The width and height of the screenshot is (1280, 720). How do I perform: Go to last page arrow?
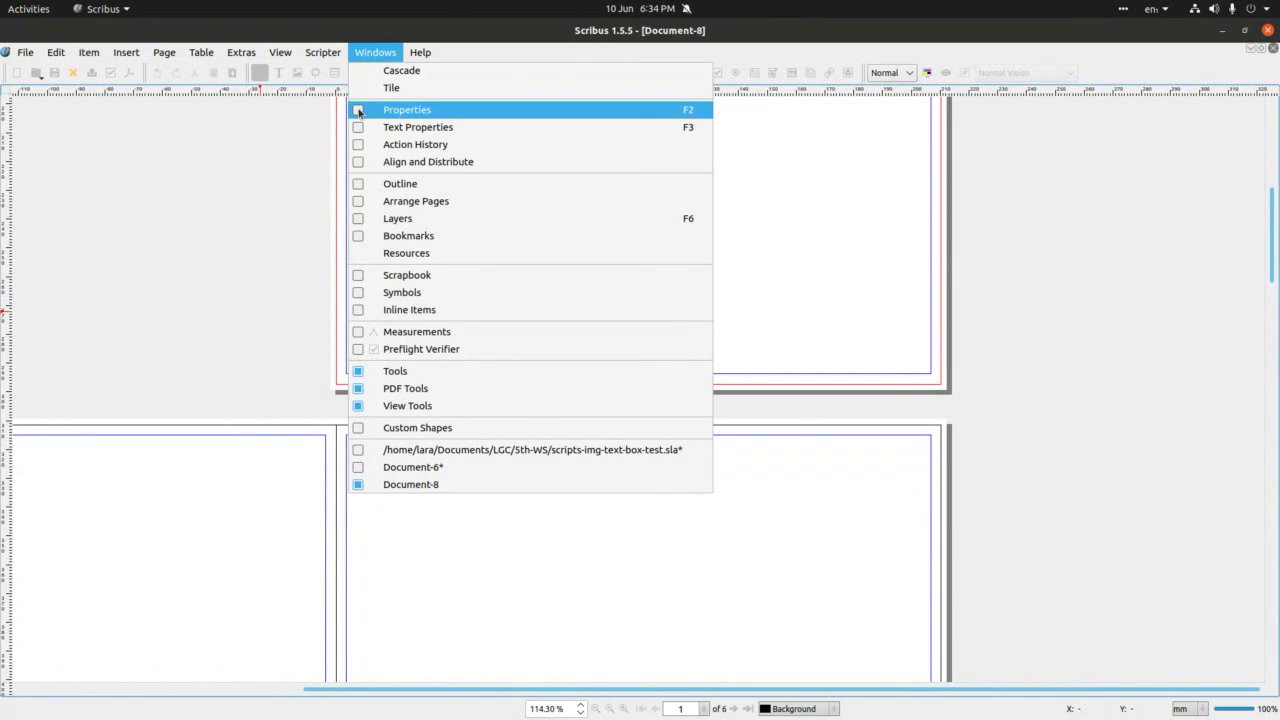[x=747, y=709]
